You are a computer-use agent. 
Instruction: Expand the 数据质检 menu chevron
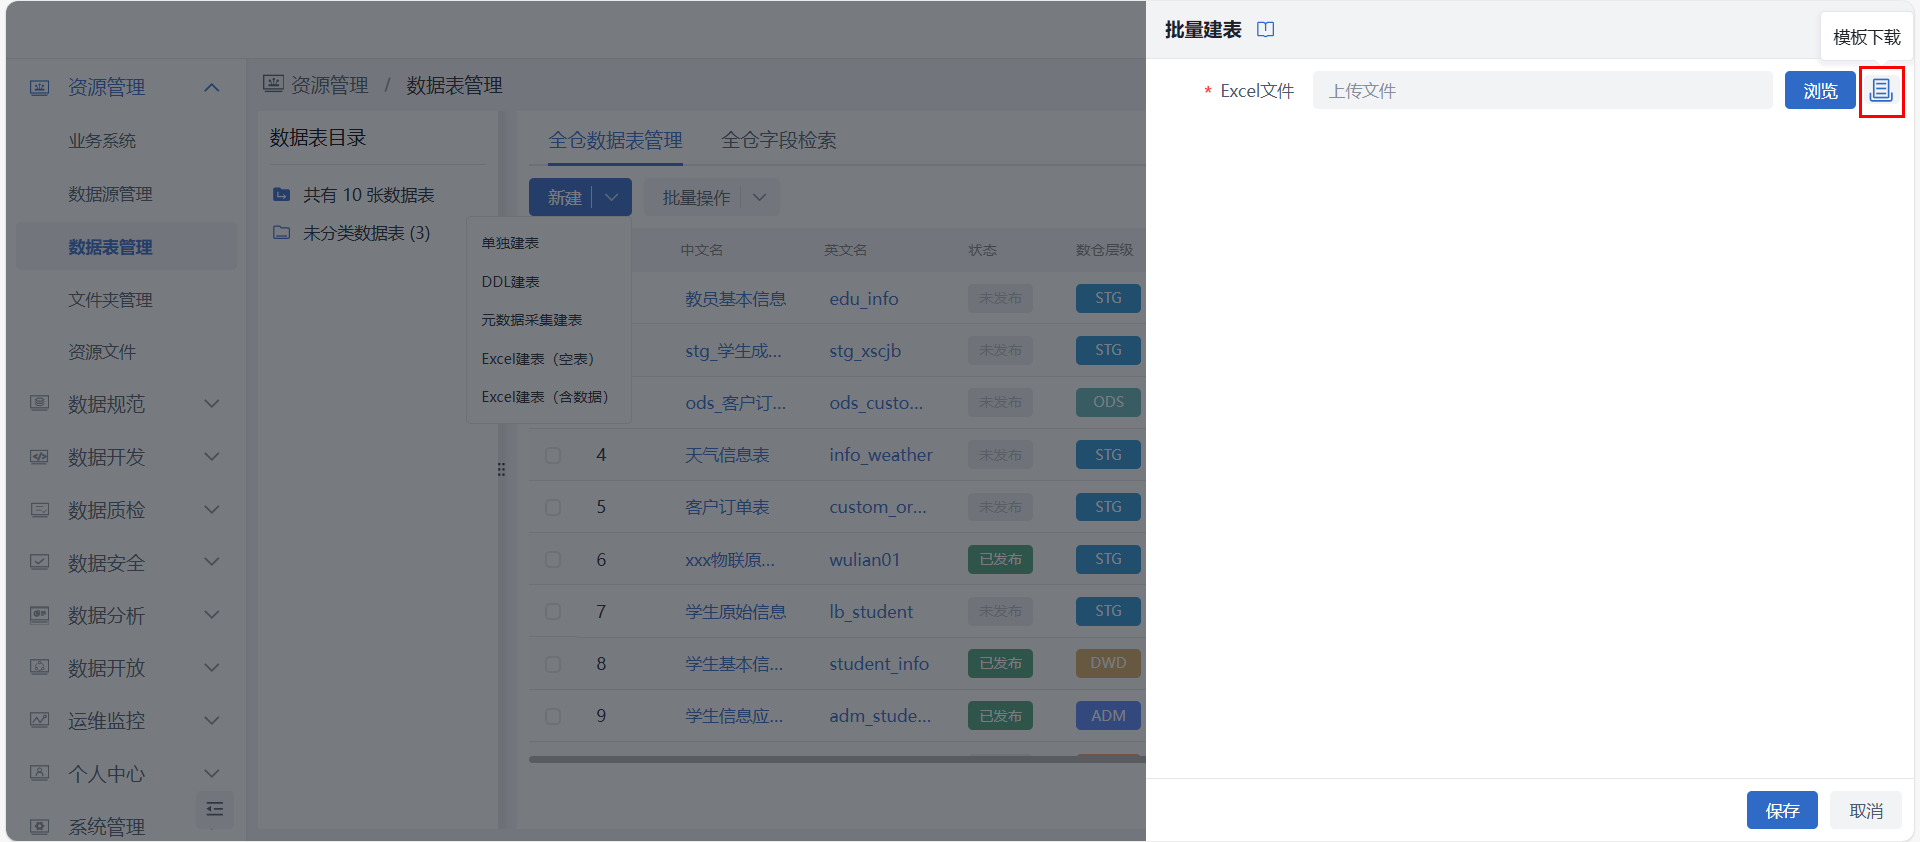[x=212, y=510]
